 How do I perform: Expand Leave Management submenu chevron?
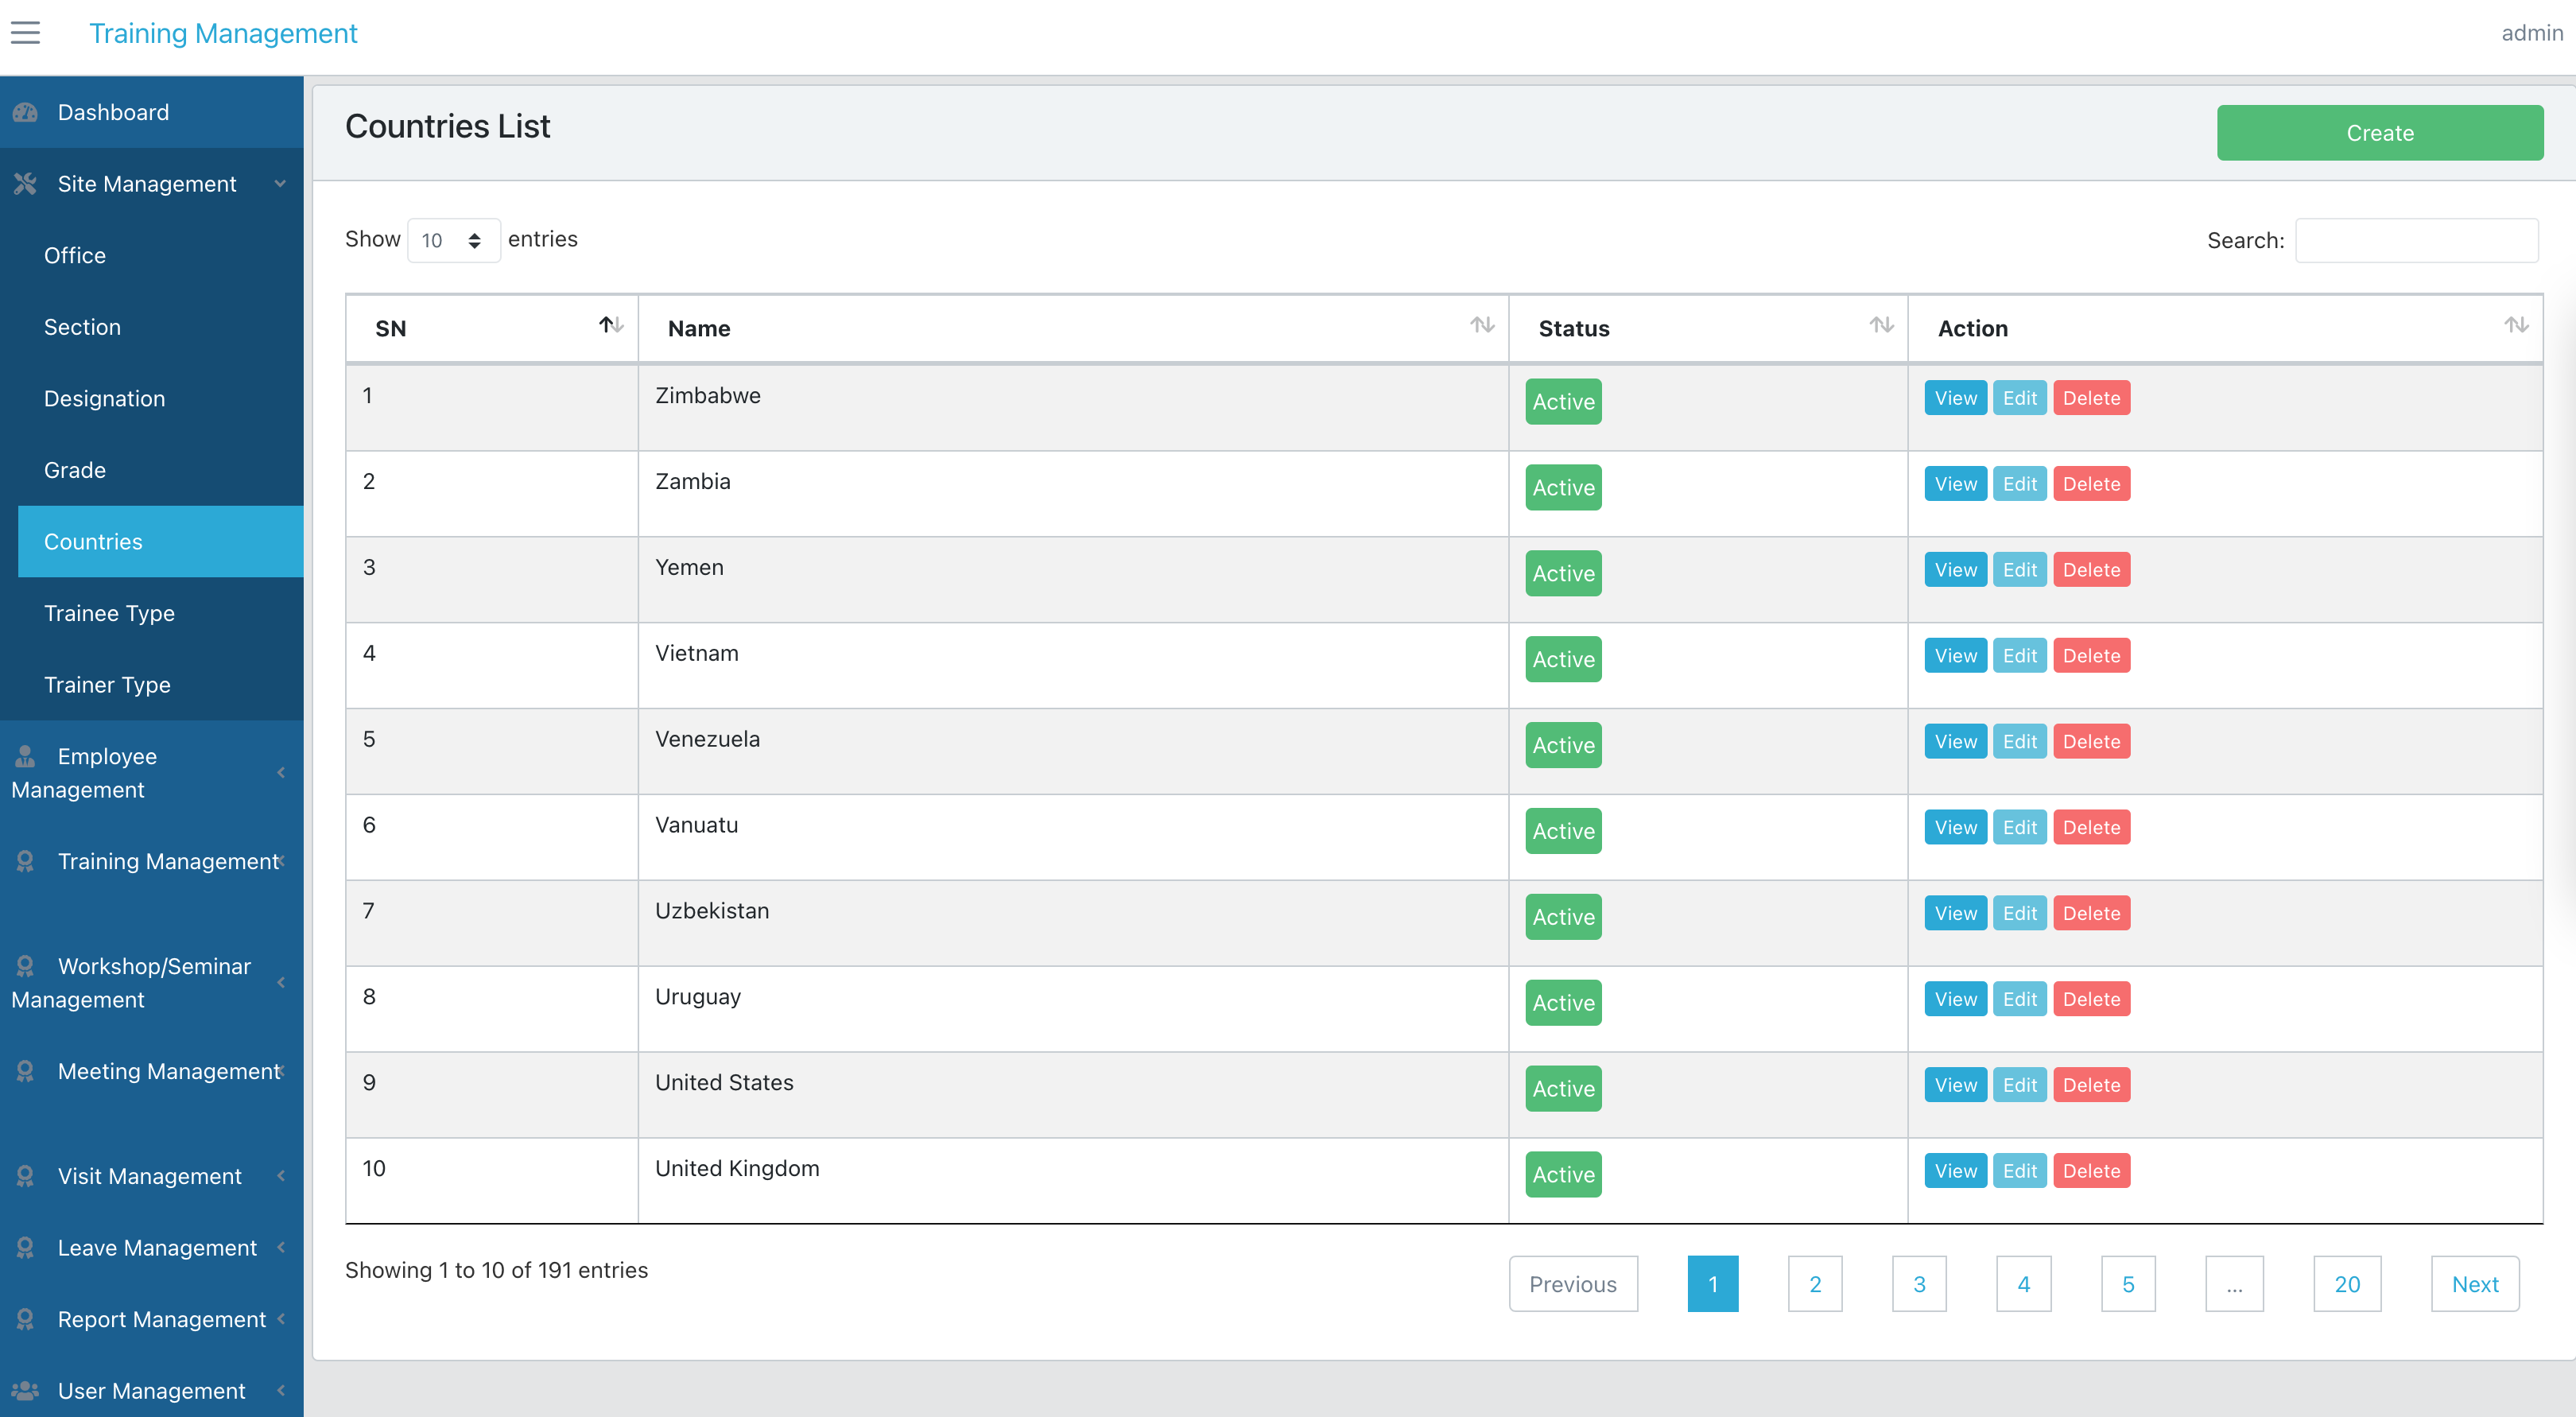281,1247
